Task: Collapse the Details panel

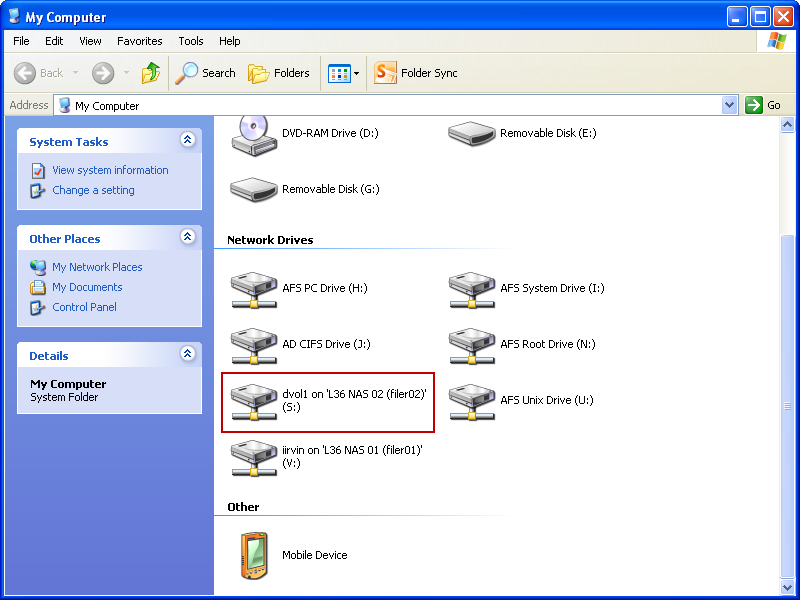Action: [188, 354]
